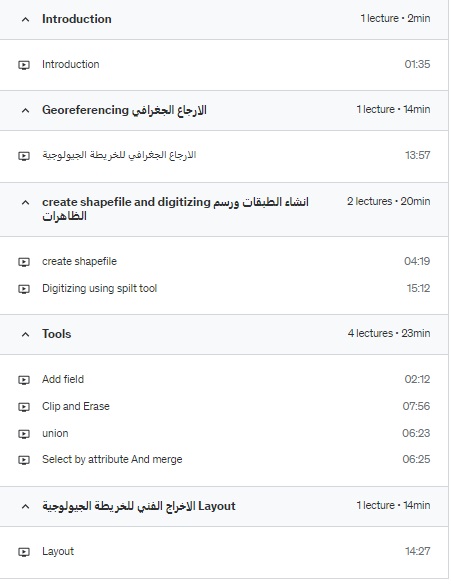Click the 13:57 duration of Arabic georeferencing lecture

point(417,155)
